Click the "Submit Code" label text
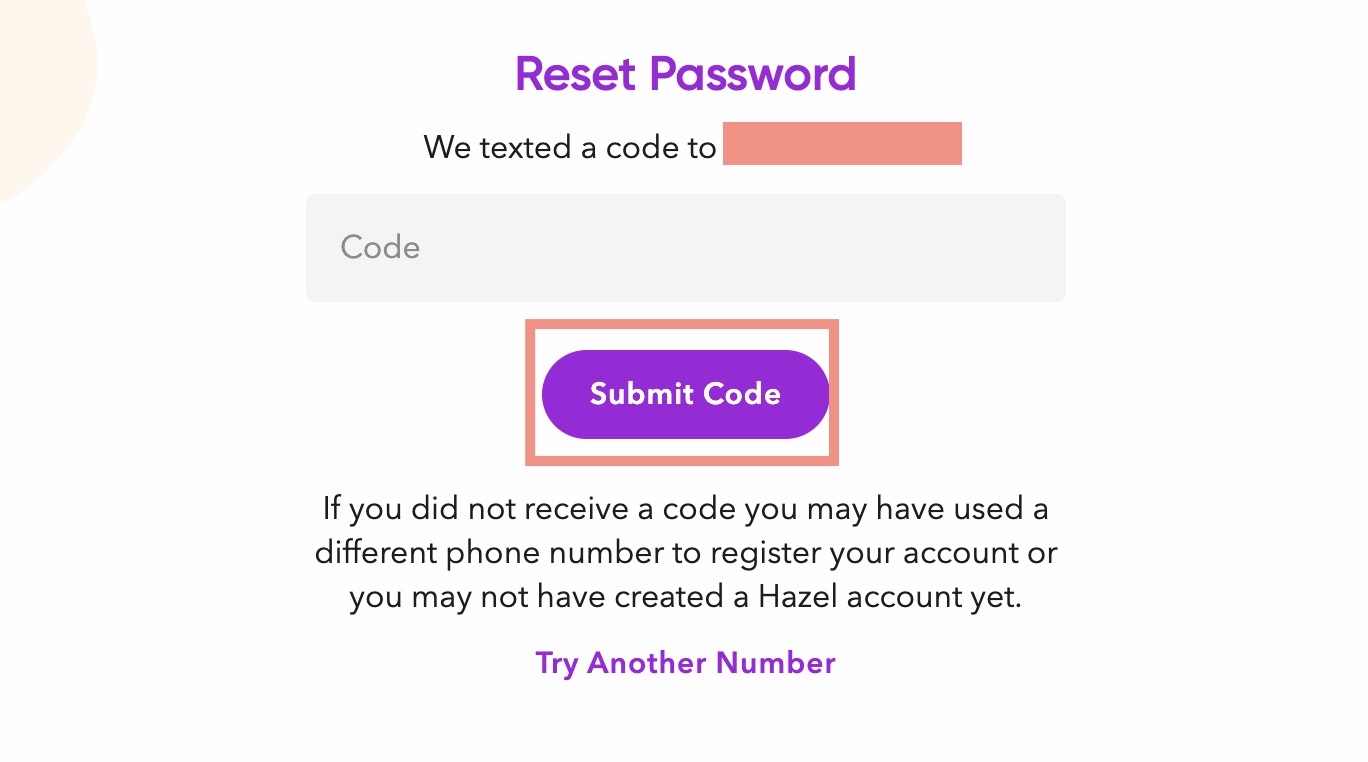This screenshot has width=1368, height=762. 685,394
